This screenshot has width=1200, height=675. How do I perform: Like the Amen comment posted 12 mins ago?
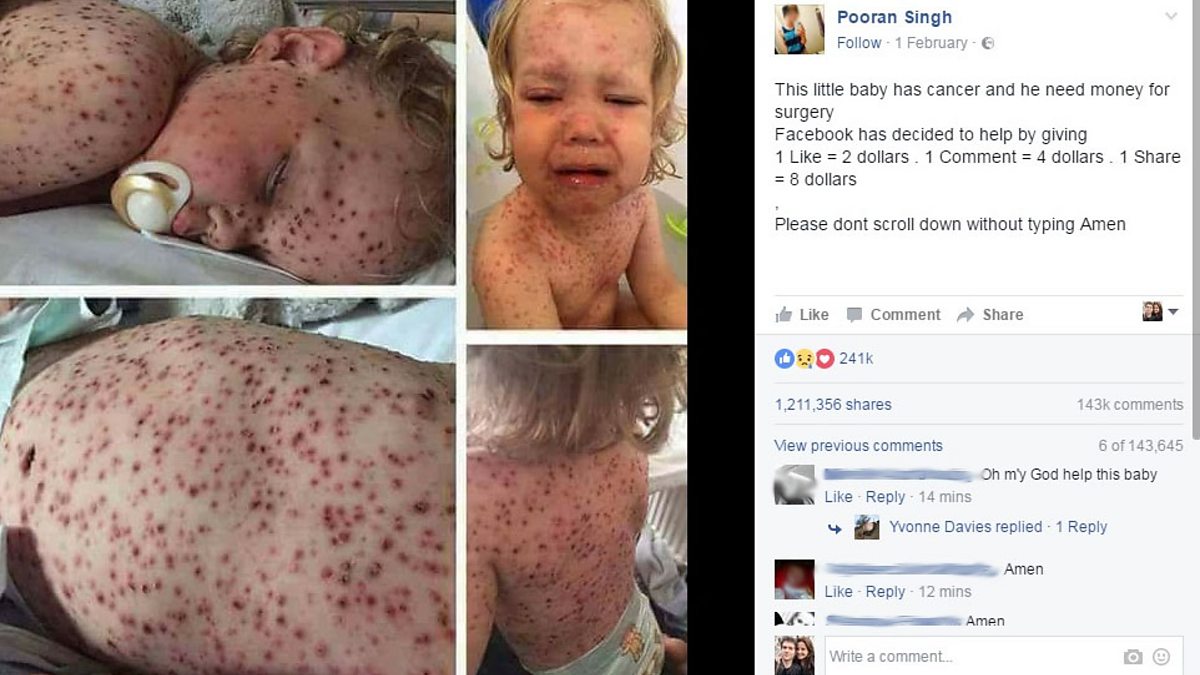(838, 592)
